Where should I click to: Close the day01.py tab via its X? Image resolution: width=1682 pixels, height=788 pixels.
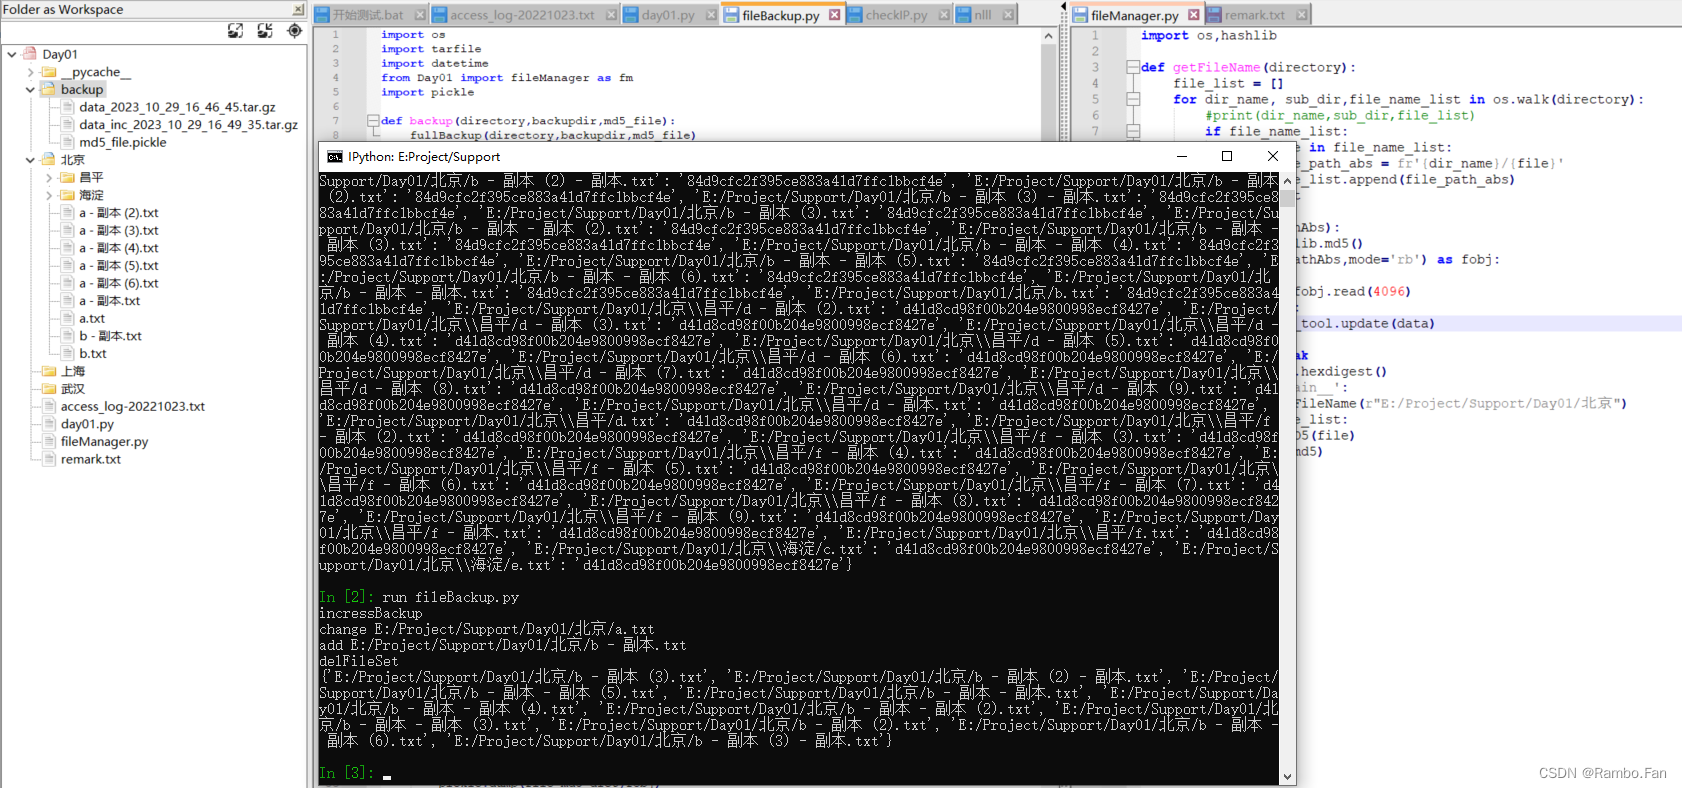pos(711,15)
